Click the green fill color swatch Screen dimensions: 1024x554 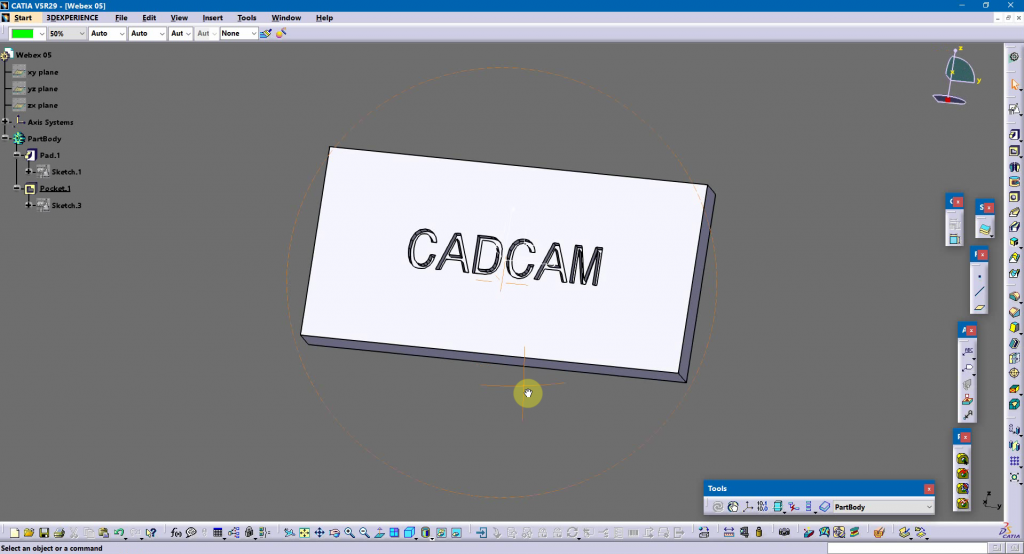coord(23,34)
